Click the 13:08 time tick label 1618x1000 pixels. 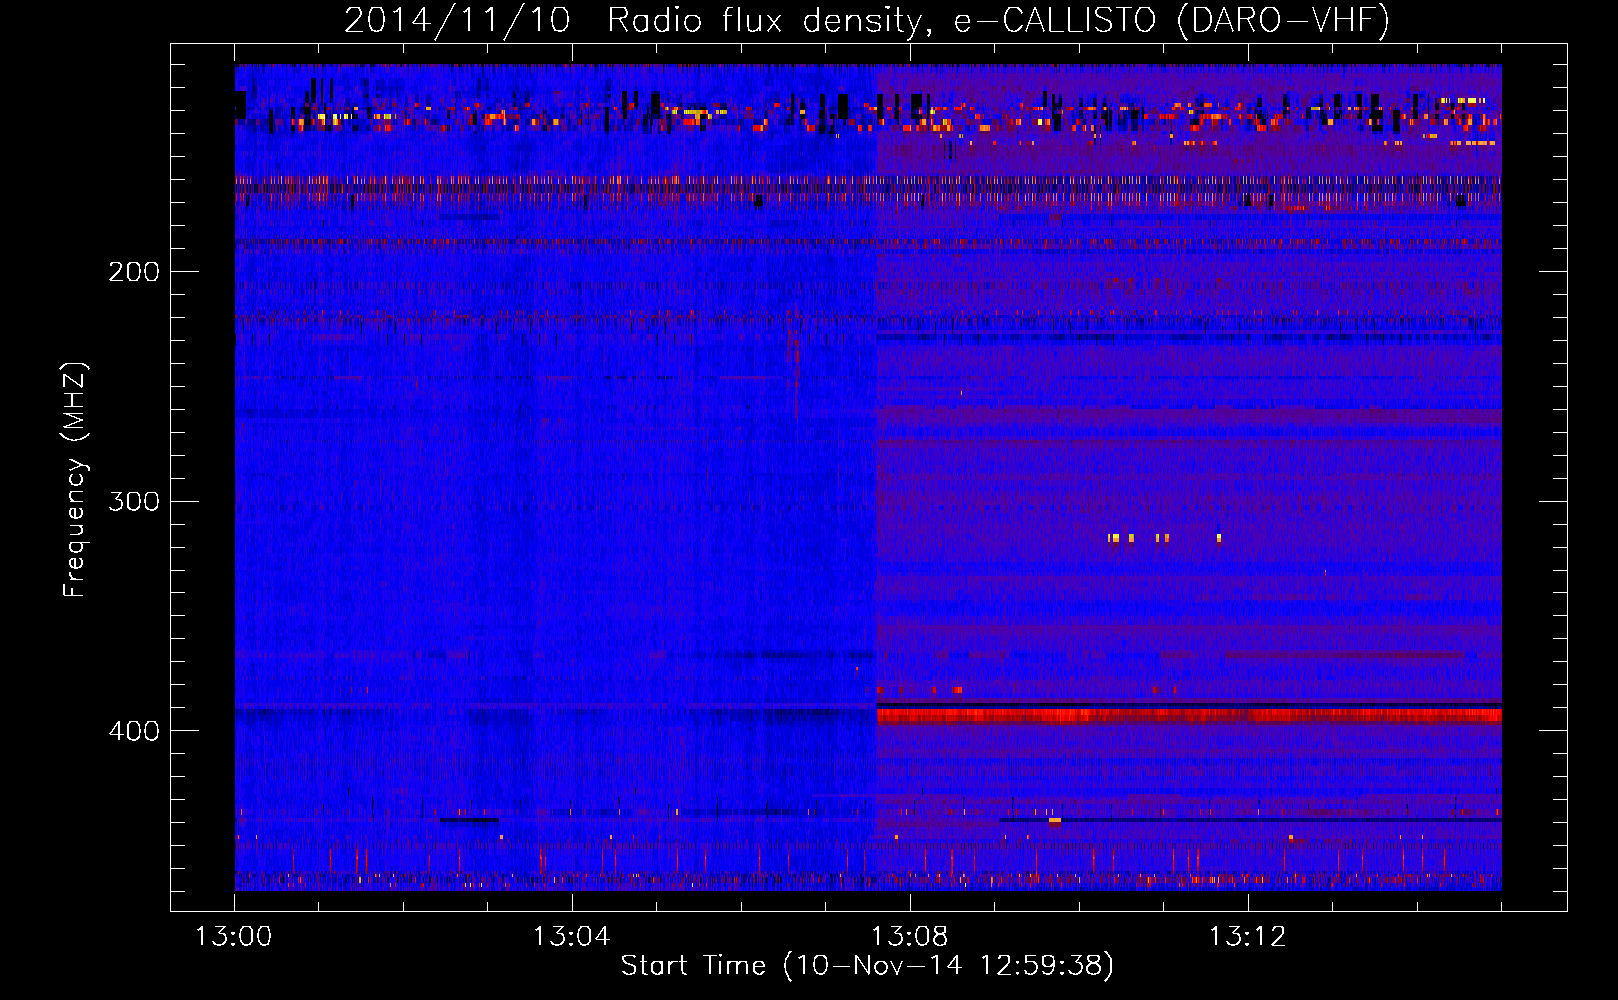[x=909, y=937]
